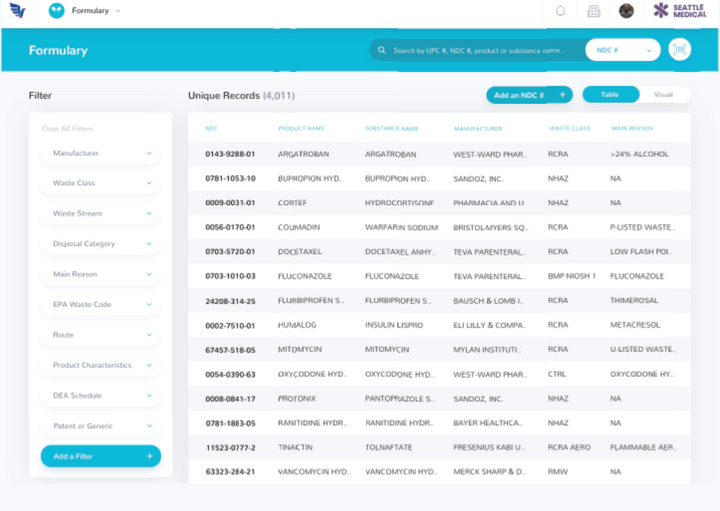Expand the DEA Schedule filter
Screen dimensions: 720x511
tap(101, 395)
